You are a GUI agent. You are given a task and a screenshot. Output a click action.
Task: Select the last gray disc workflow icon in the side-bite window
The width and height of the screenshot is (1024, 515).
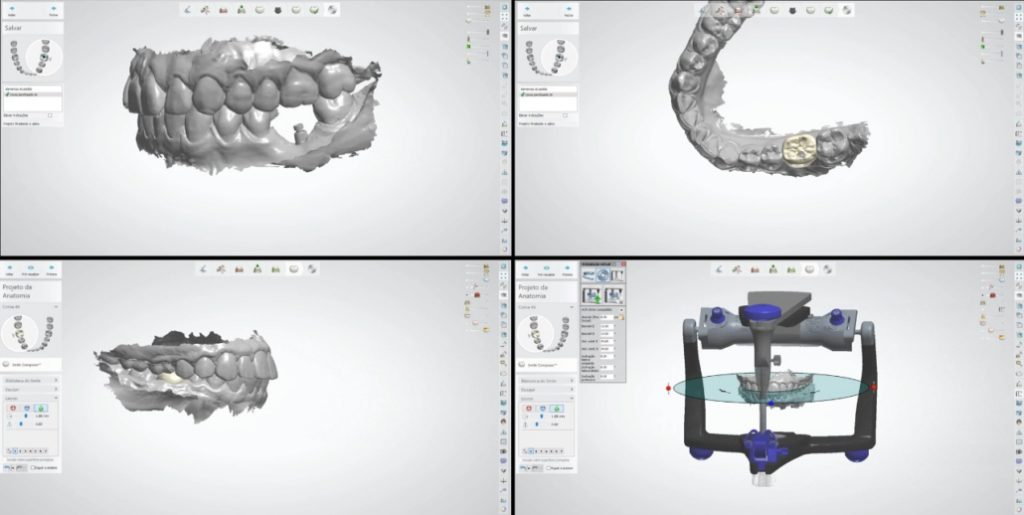pyautogui.click(x=332, y=10)
